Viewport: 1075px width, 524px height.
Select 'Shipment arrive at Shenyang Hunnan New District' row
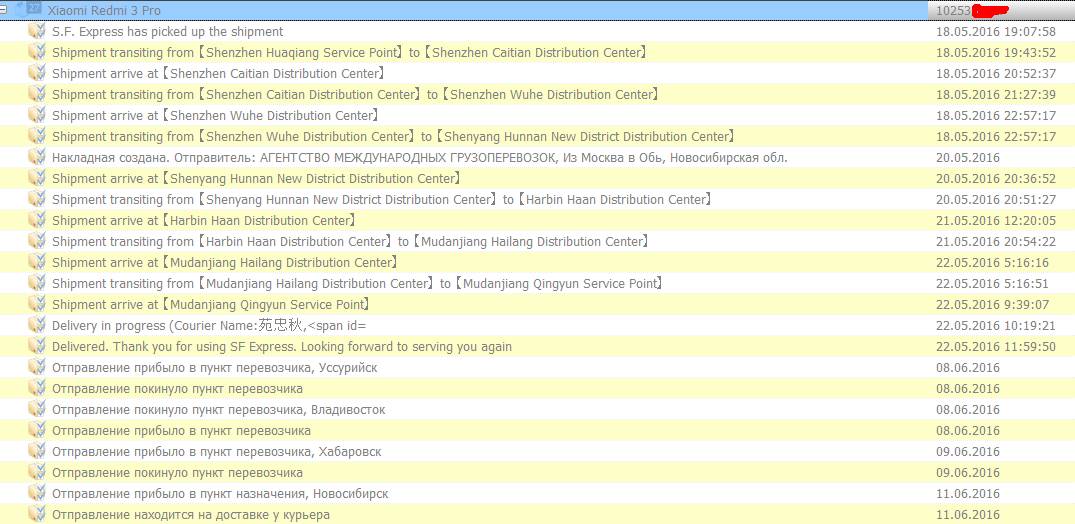[x=256, y=178]
